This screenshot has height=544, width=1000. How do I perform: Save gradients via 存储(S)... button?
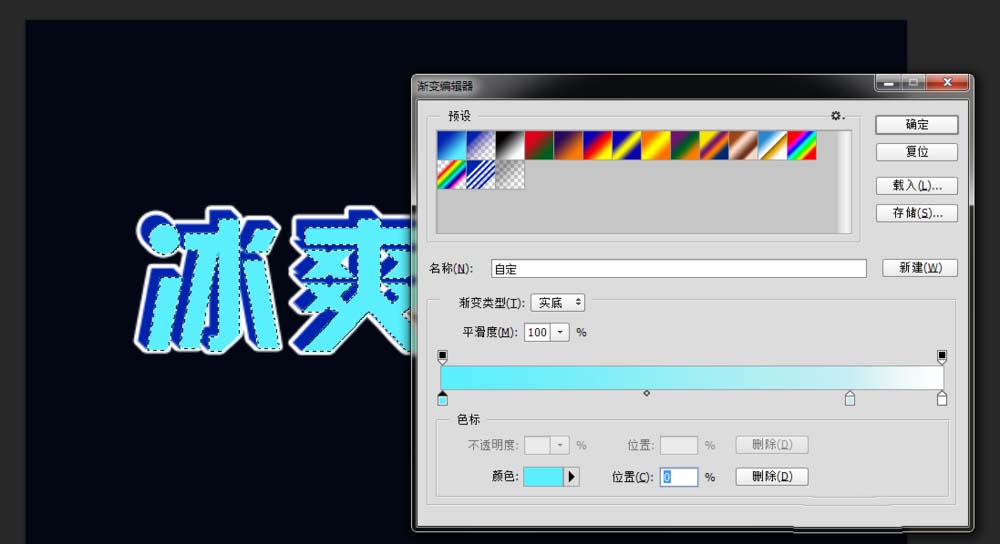coord(916,213)
